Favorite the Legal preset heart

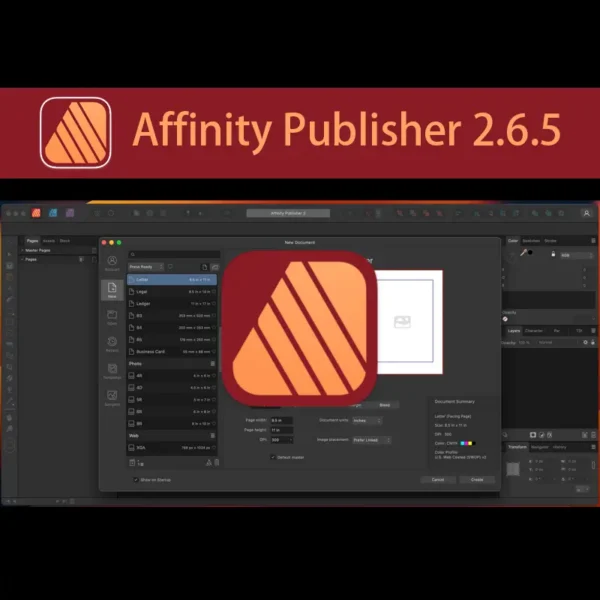pos(214,292)
